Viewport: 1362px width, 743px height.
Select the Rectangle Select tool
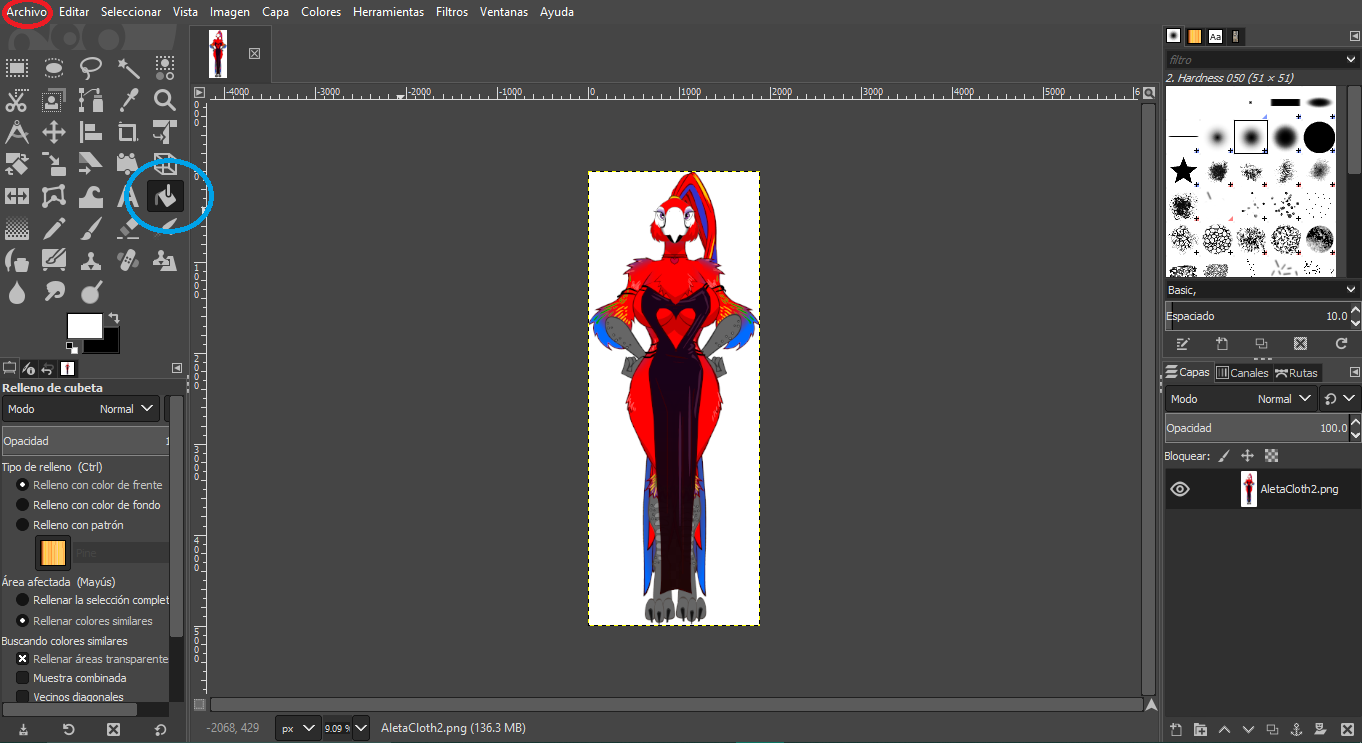17,68
